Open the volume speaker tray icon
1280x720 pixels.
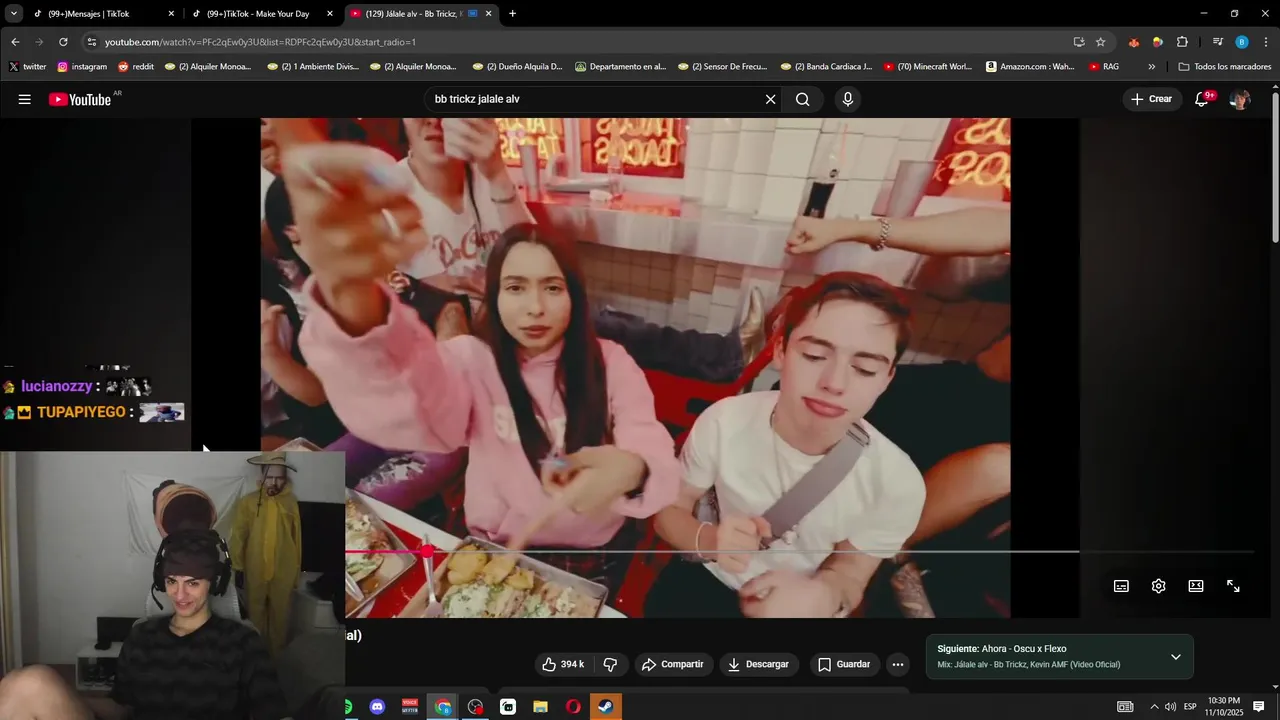(x=1170, y=707)
